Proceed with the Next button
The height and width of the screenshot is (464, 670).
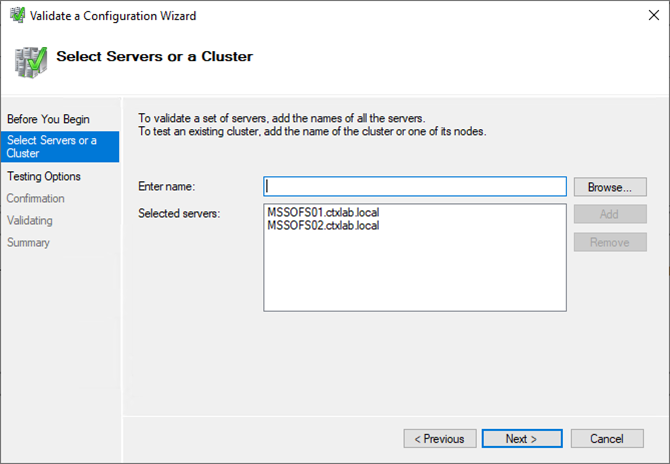pyautogui.click(x=521, y=438)
